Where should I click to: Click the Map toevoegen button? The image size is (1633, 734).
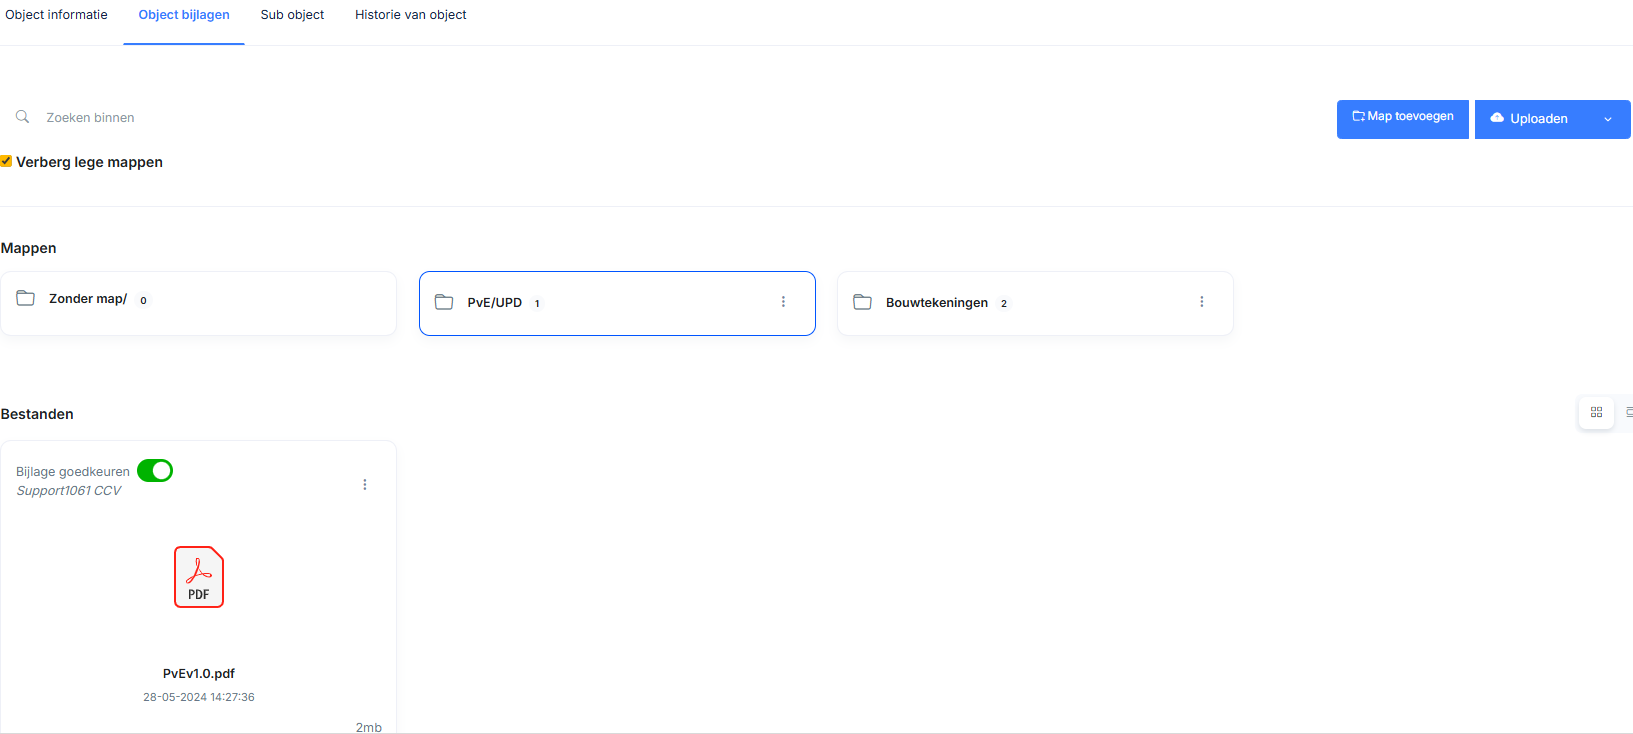[1402, 118]
